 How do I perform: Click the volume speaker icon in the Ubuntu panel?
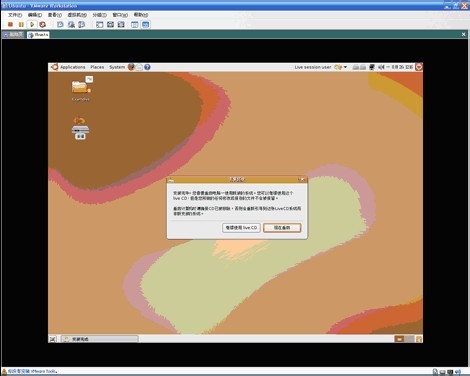[381, 67]
